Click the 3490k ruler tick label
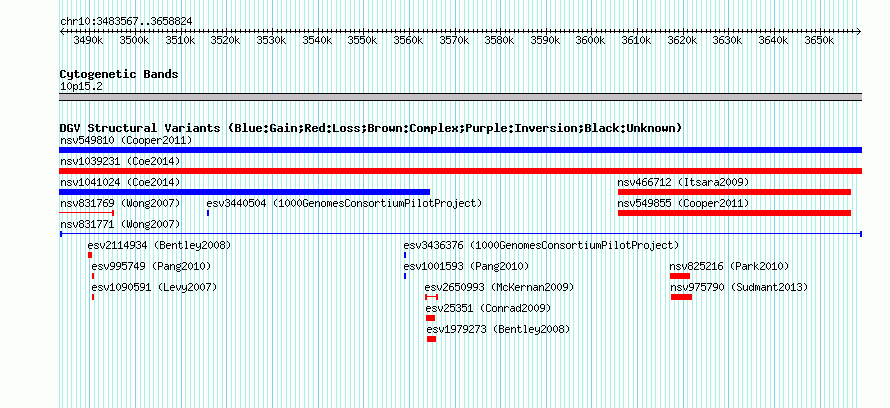The width and height of the screenshot is (890, 408). point(89,41)
